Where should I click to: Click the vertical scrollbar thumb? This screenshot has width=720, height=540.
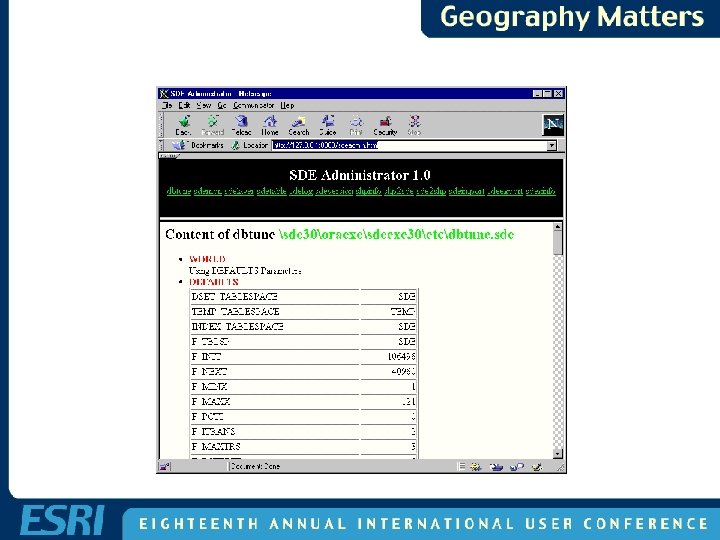(x=557, y=243)
